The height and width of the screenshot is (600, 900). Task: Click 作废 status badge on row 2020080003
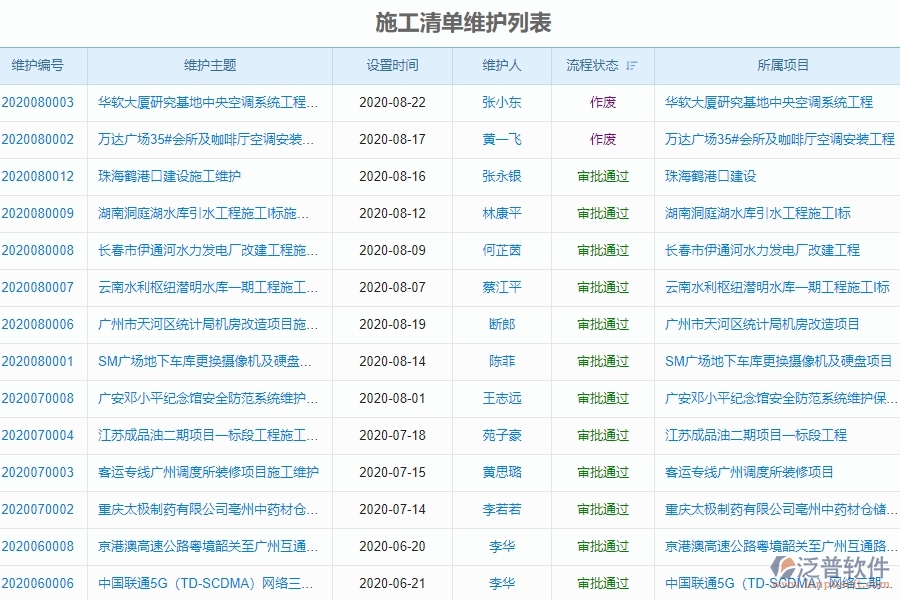603,102
